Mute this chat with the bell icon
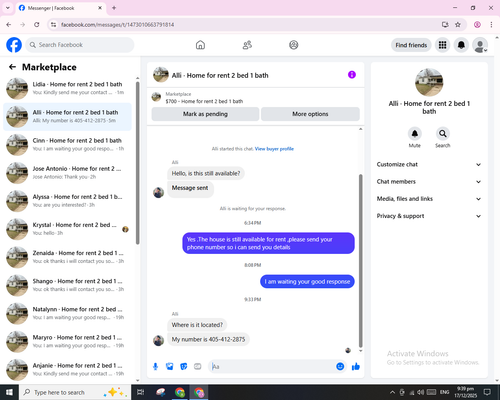 click(415, 134)
